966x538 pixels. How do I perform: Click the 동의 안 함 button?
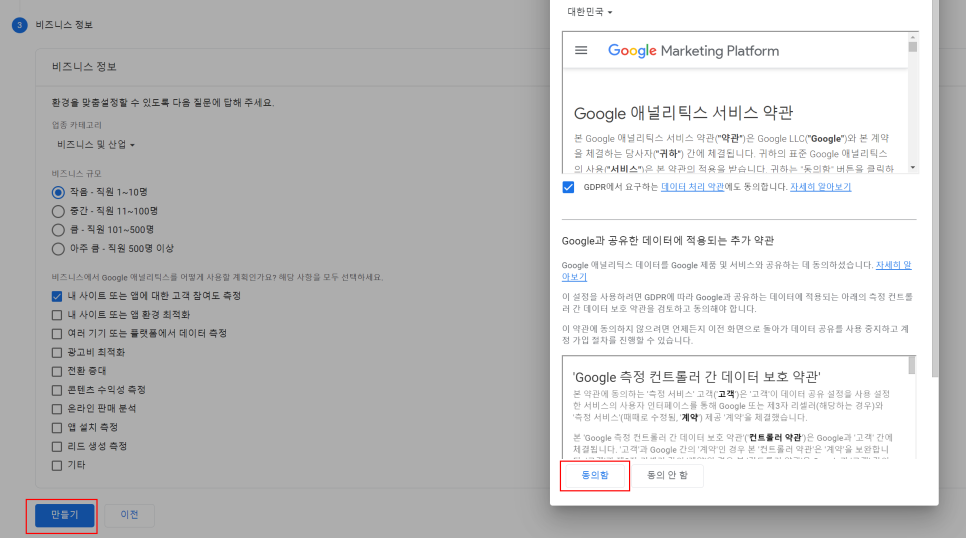[x=667, y=475]
